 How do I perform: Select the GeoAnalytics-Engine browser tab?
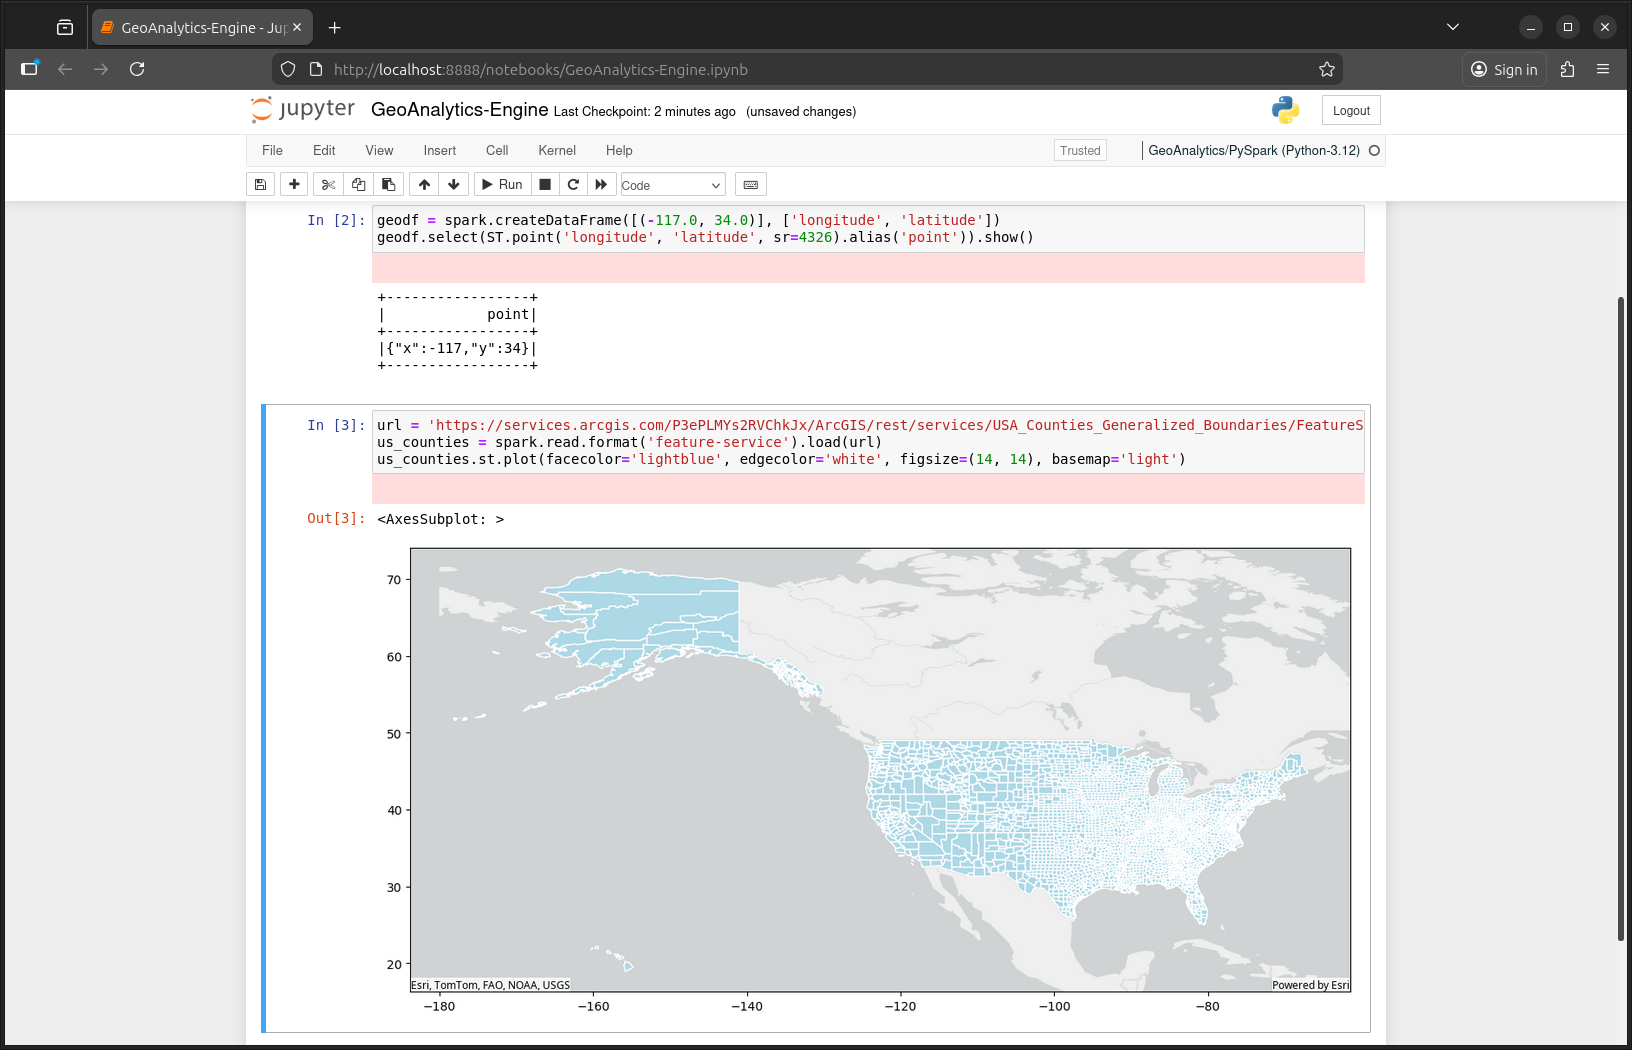click(x=202, y=27)
